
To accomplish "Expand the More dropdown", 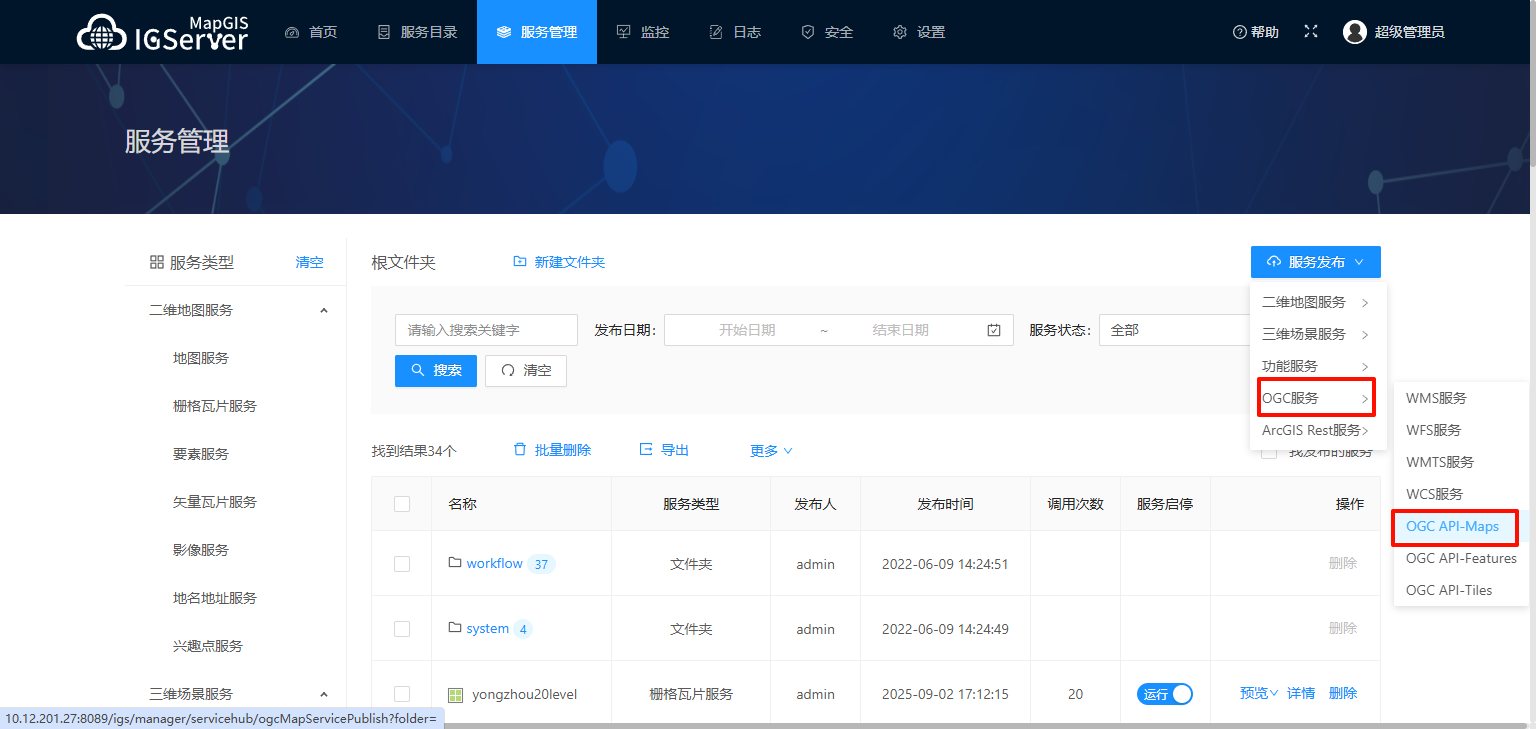I will (x=771, y=451).
